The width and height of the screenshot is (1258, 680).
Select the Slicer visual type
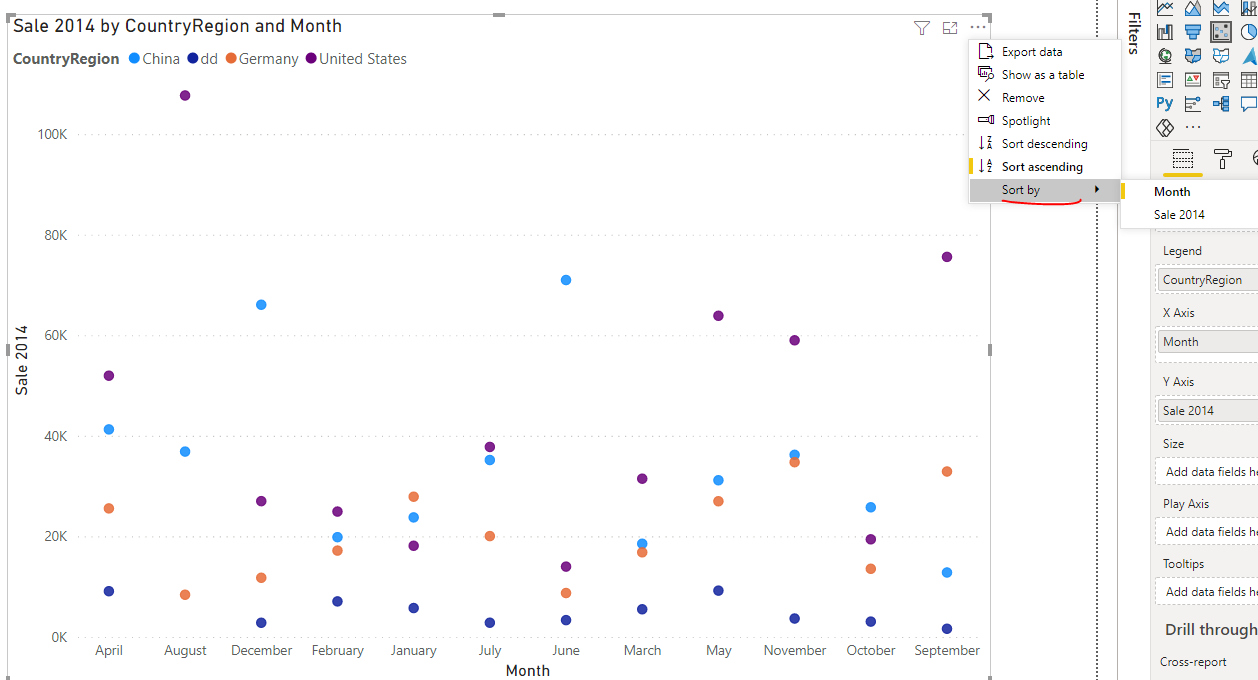[1221, 80]
